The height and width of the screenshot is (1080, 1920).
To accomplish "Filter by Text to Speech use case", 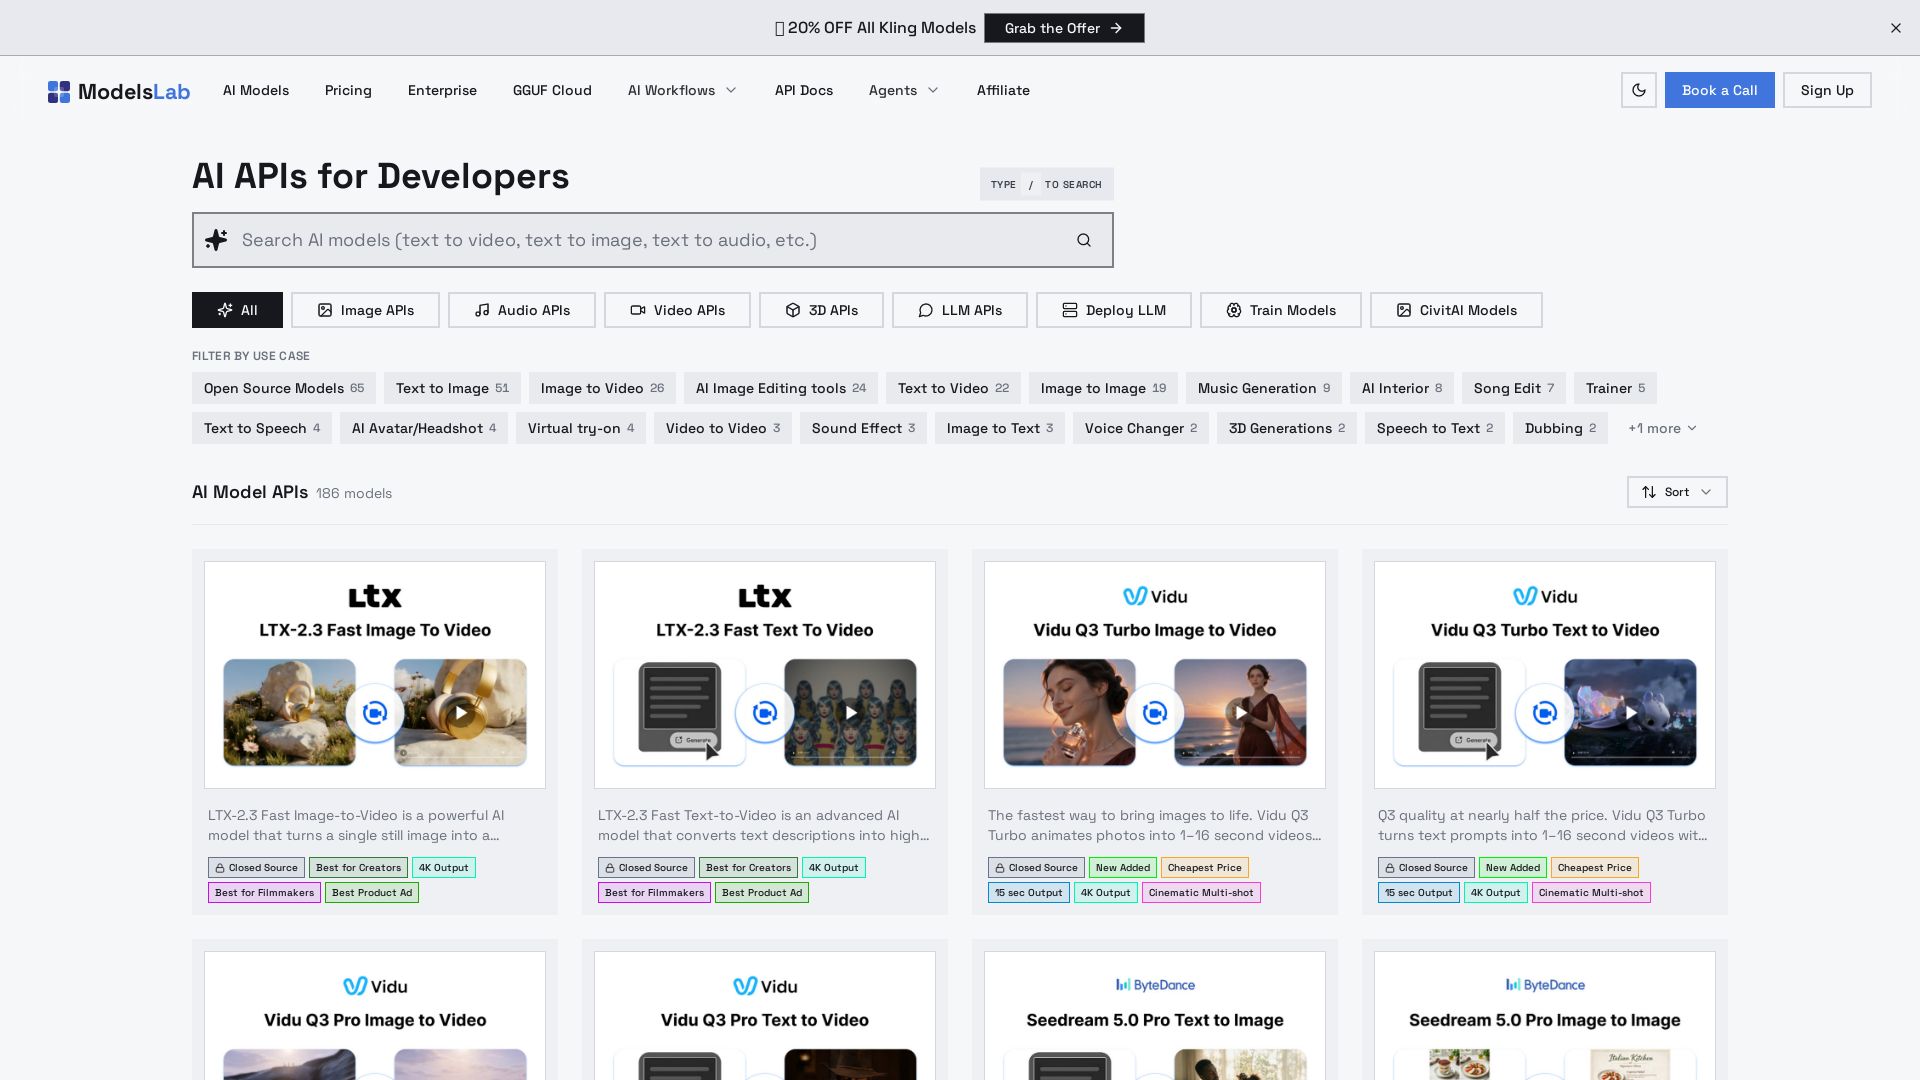I will [x=262, y=428].
